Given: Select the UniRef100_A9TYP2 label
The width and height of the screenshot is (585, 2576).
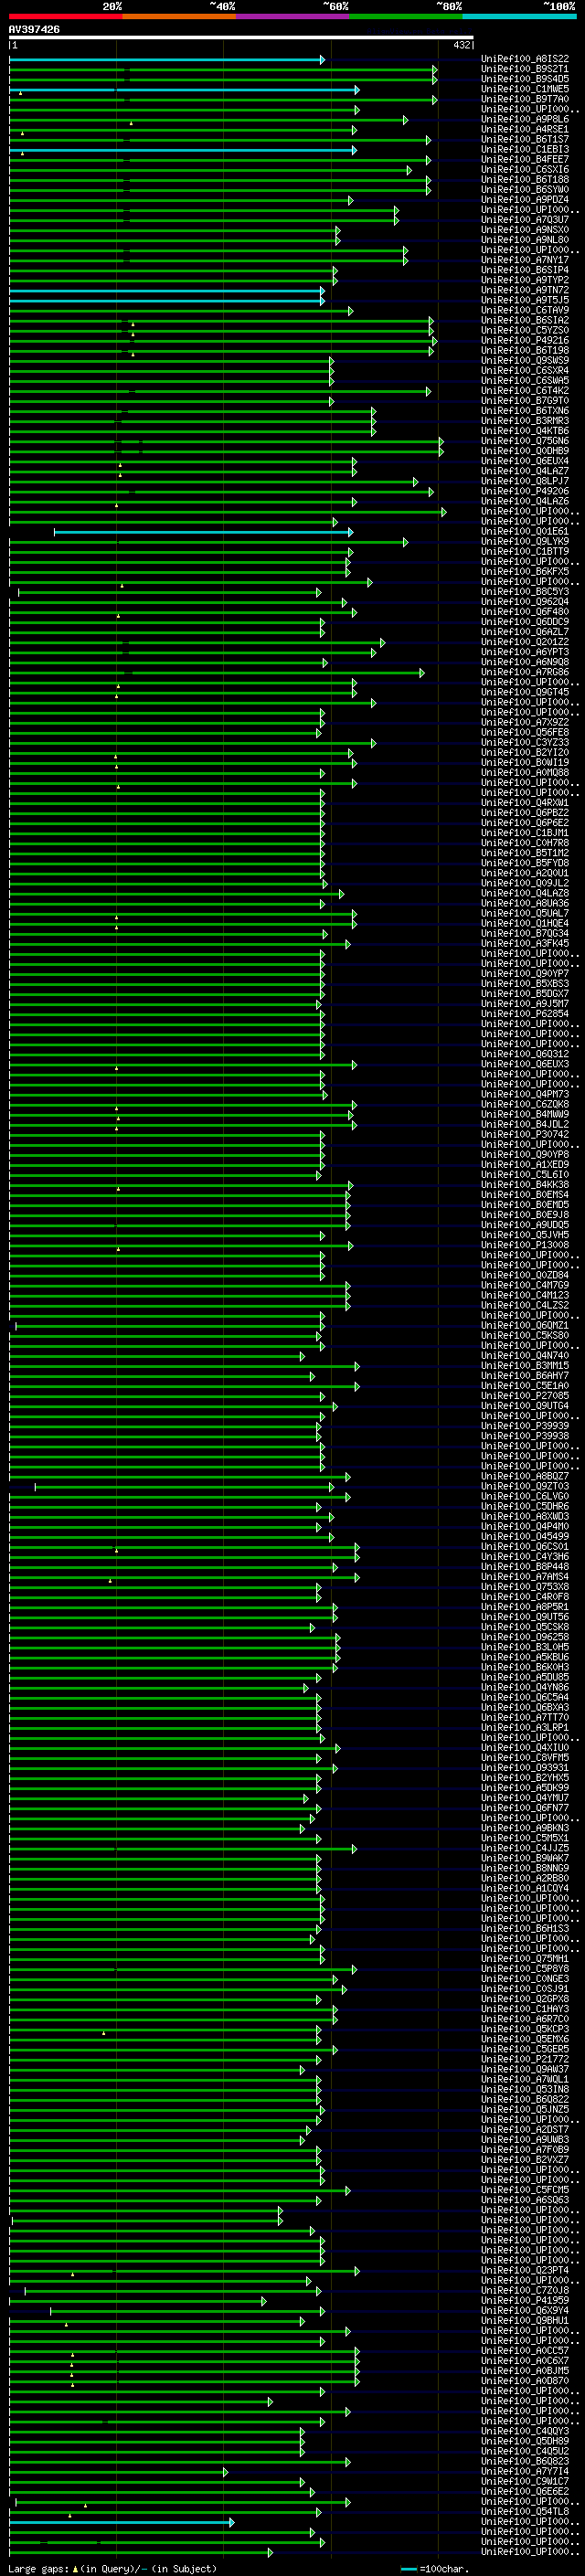Looking at the screenshot, I should (x=525, y=280).
